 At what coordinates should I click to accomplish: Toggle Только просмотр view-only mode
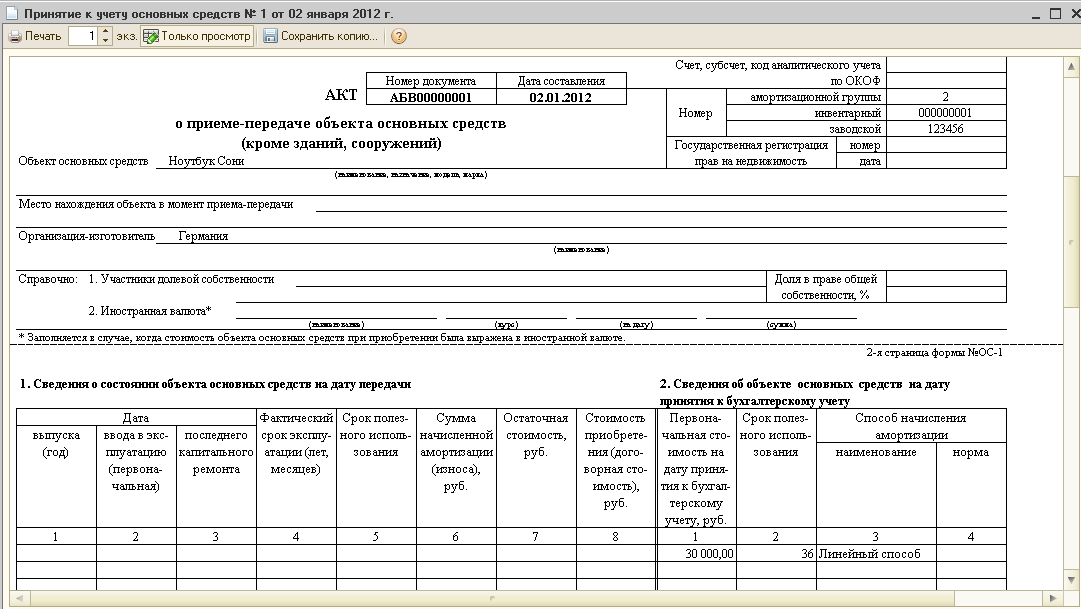pos(197,36)
